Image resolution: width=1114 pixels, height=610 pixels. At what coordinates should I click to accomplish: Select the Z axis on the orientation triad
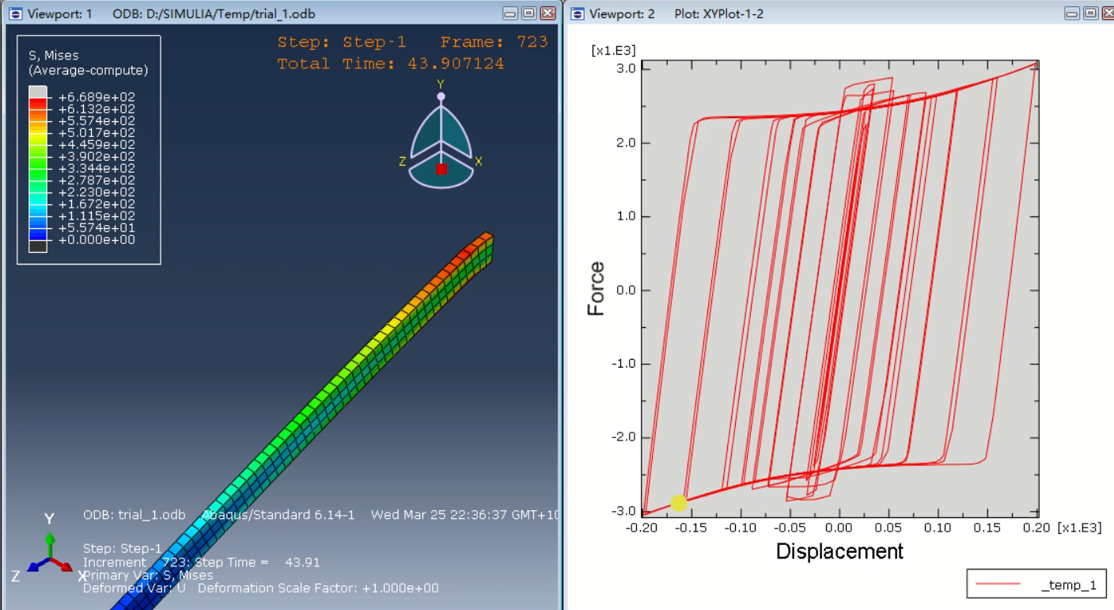click(x=403, y=160)
